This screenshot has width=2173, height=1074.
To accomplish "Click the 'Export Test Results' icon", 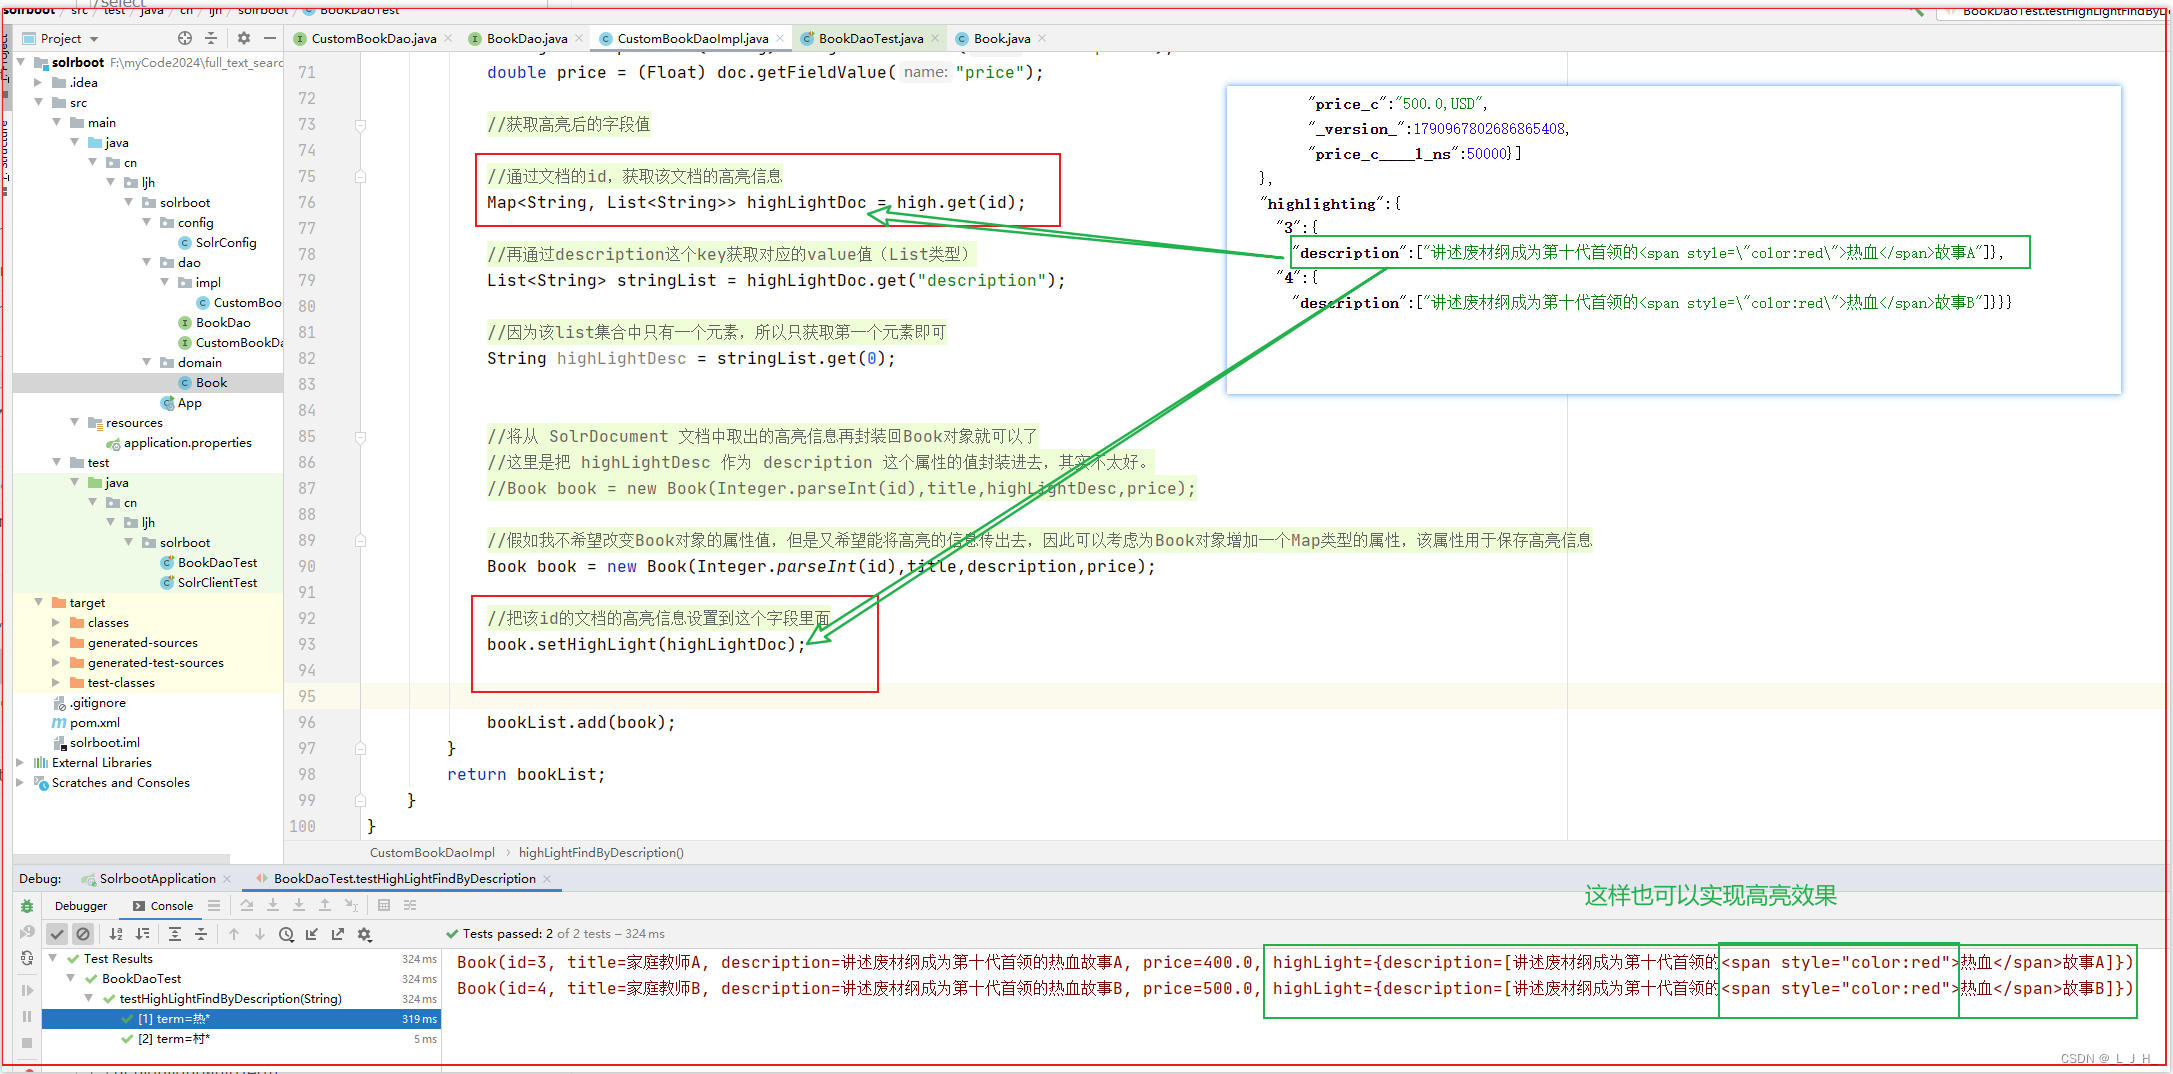I will point(338,933).
